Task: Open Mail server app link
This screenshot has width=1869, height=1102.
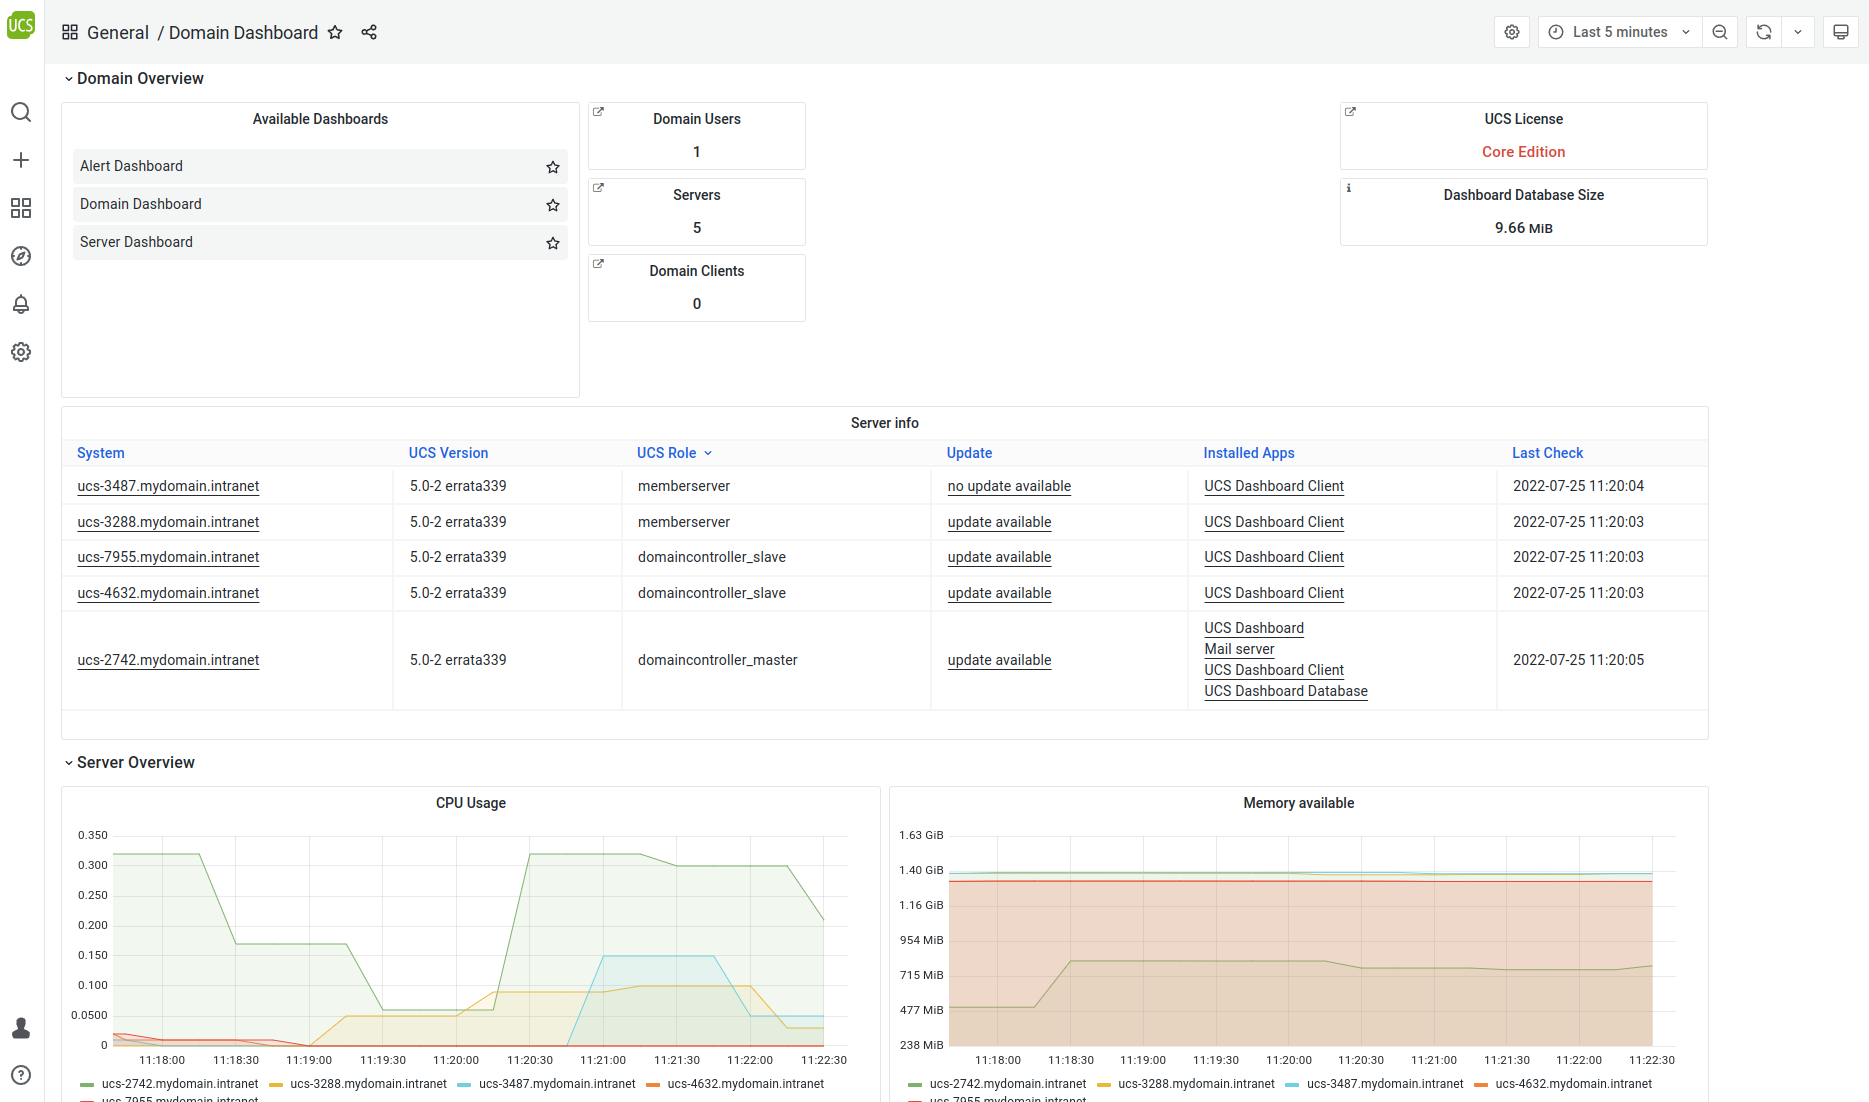Action: pyautogui.click(x=1239, y=649)
